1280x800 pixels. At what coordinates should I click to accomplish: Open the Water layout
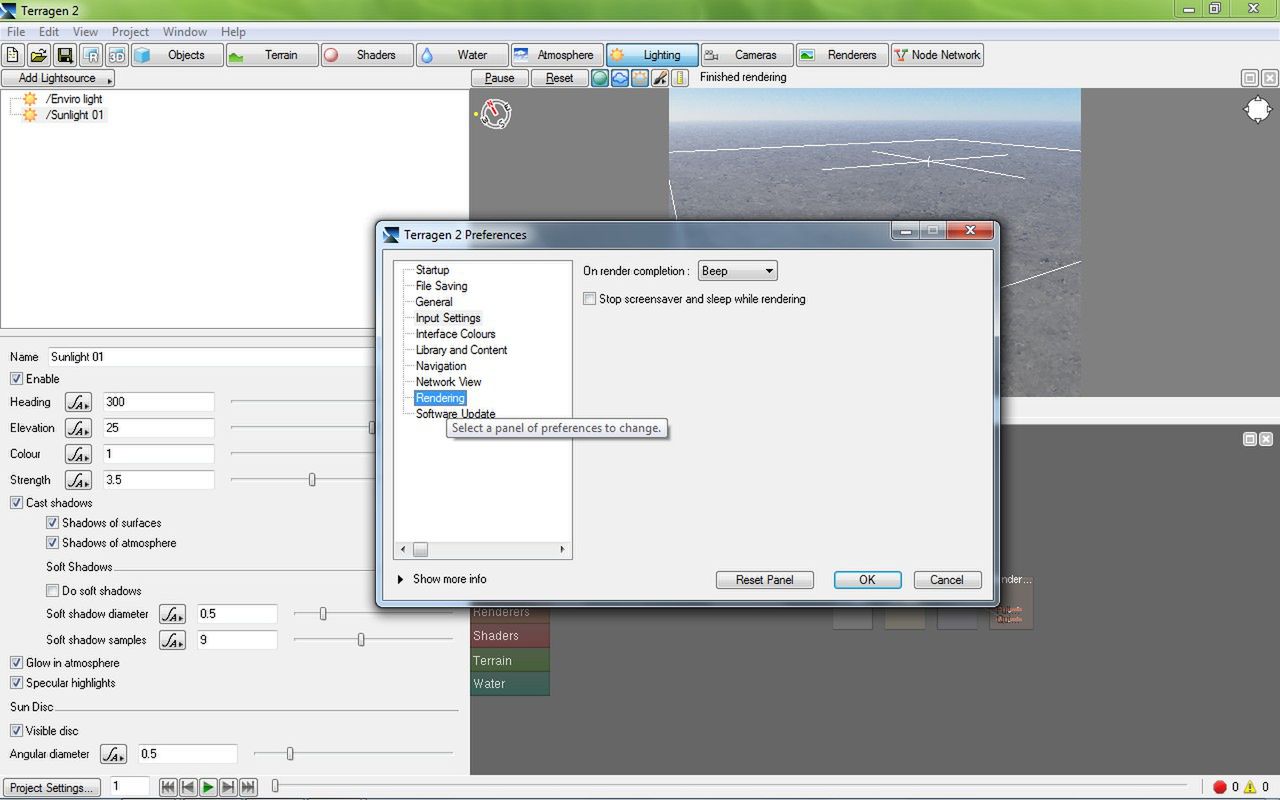[x=462, y=55]
